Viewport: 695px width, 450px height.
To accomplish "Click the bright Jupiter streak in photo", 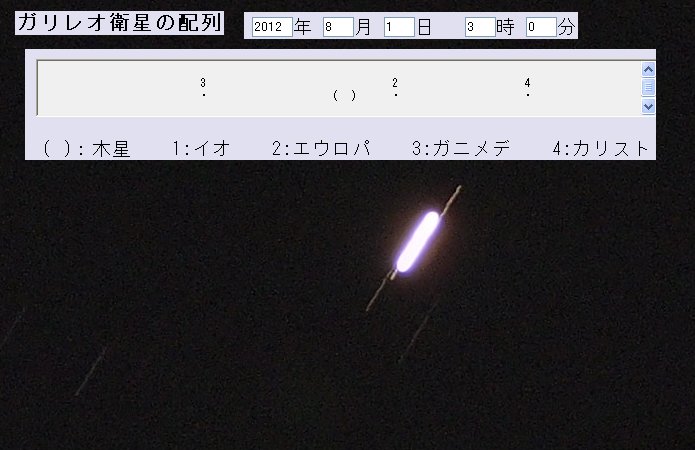I will [418, 241].
